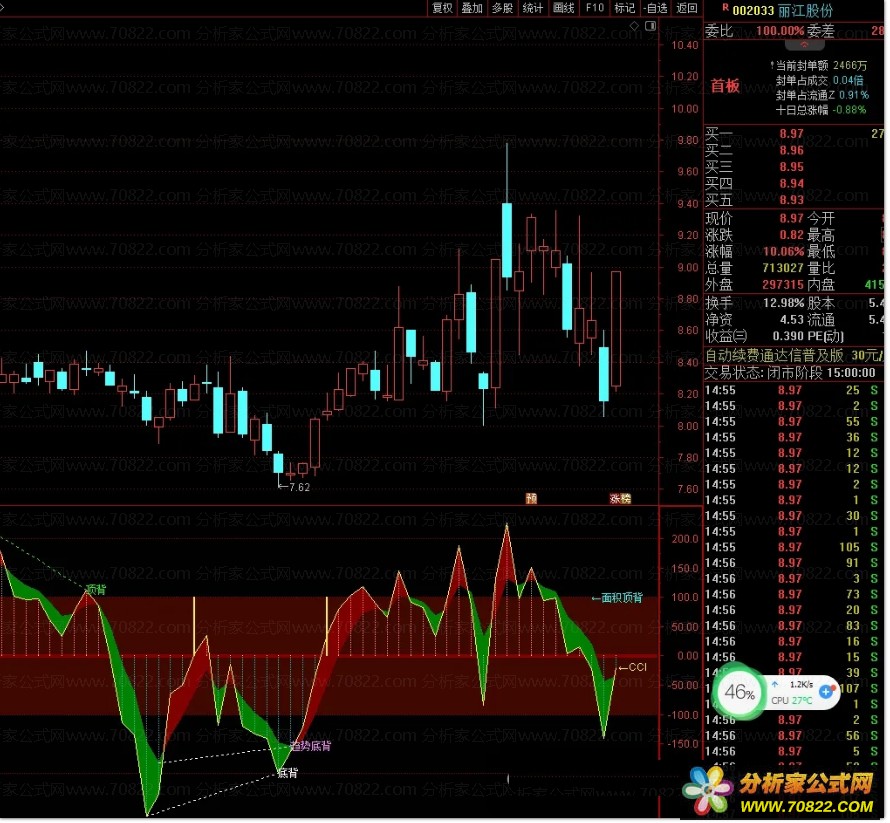Image resolution: width=890 pixels, height=823 pixels.
Task: Click the 200.0 CCI axis label
Action: 685,539
